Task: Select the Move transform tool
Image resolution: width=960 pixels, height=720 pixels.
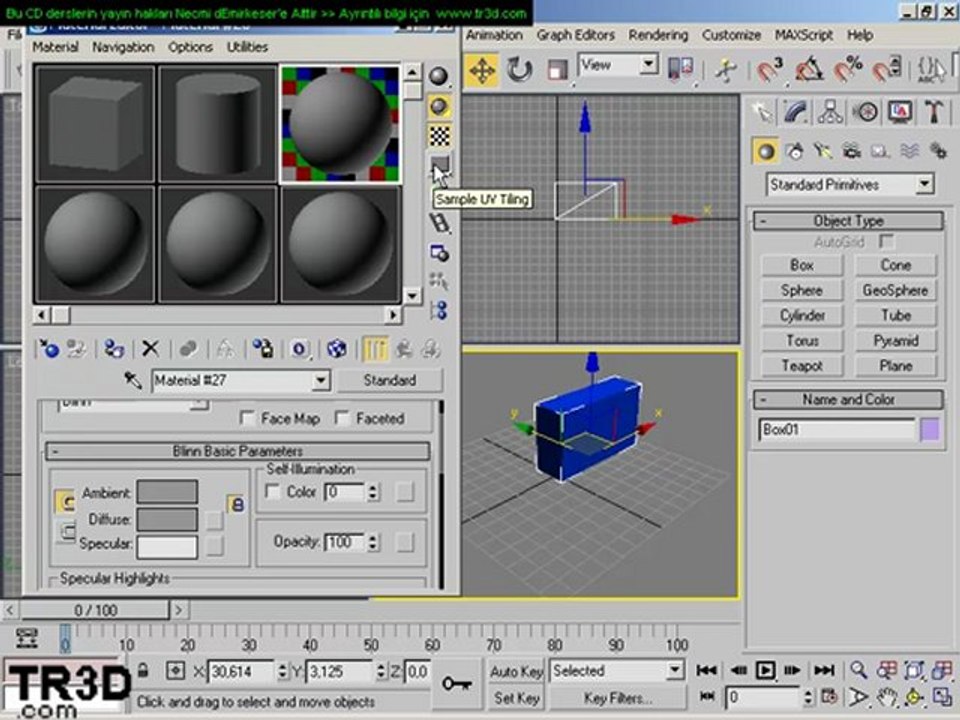Action: (482, 70)
